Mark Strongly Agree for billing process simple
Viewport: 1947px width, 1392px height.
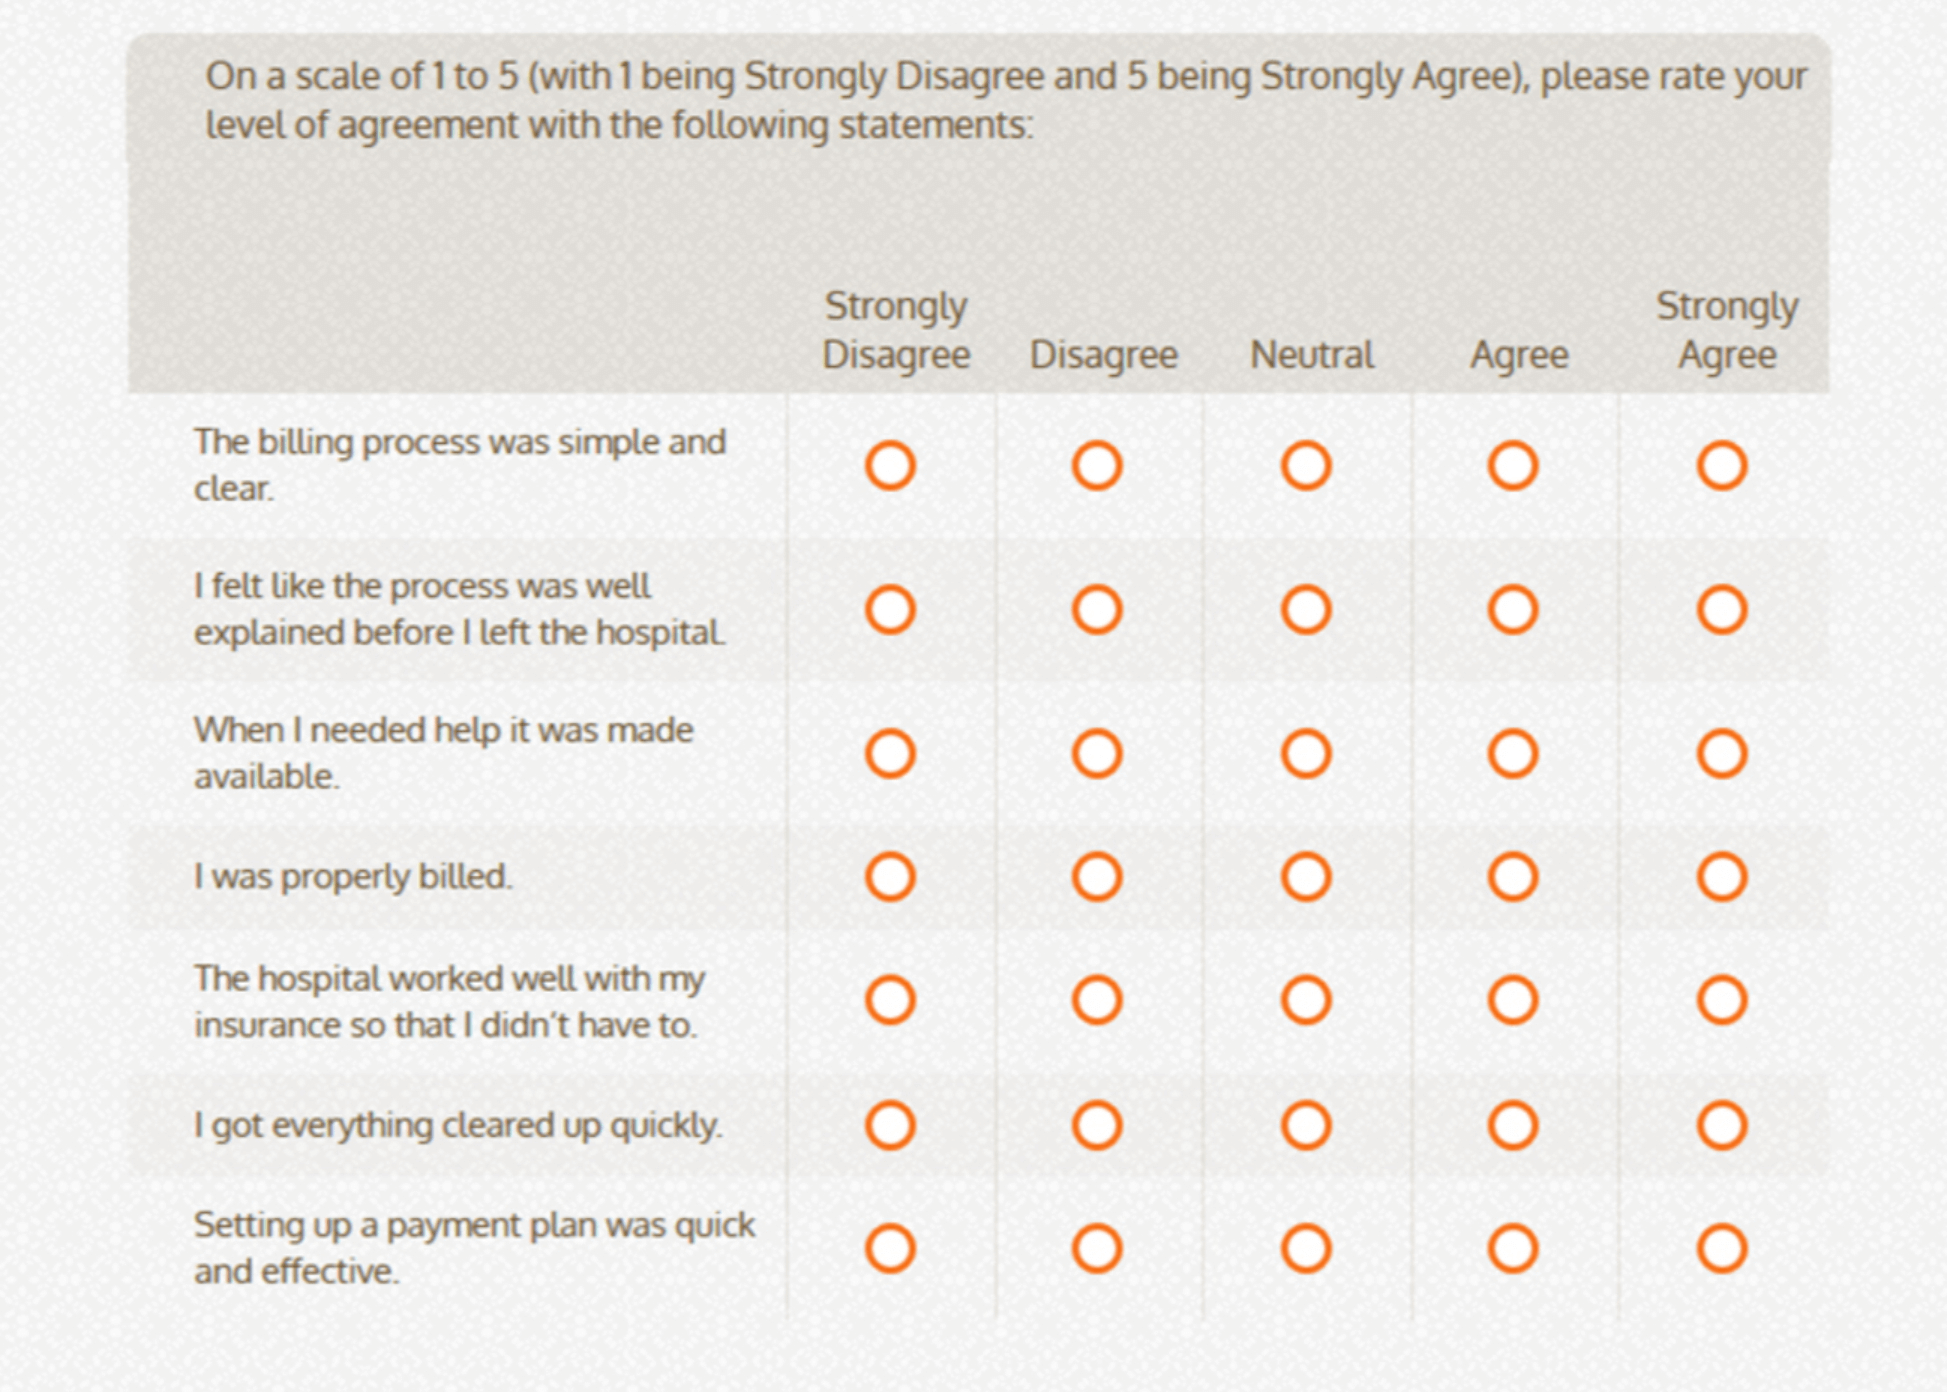(1721, 466)
